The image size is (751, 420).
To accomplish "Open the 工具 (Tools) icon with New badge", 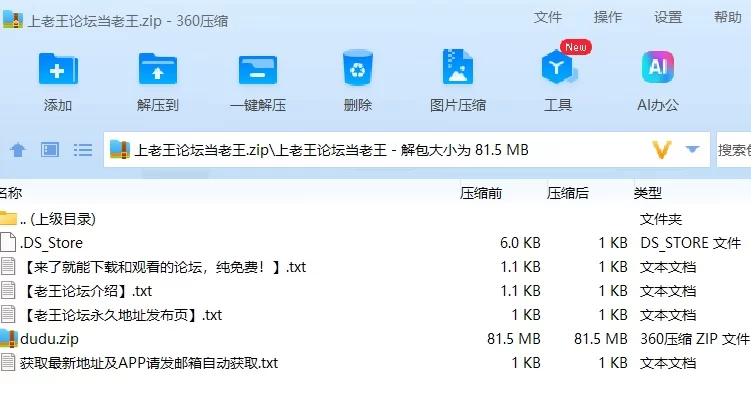I will pyautogui.click(x=558, y=68).
